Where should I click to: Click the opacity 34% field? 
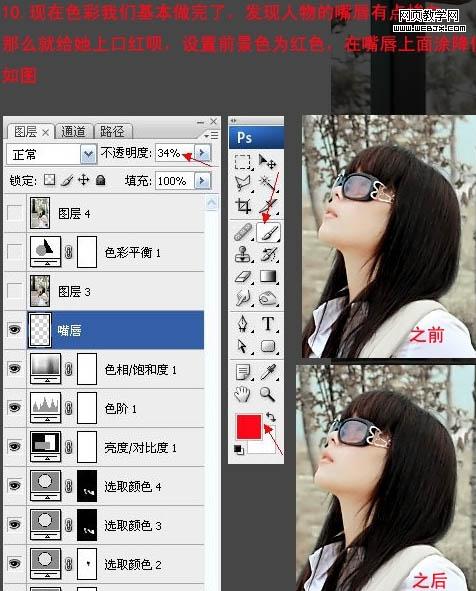pyautogui.click(x=175, y=153)
